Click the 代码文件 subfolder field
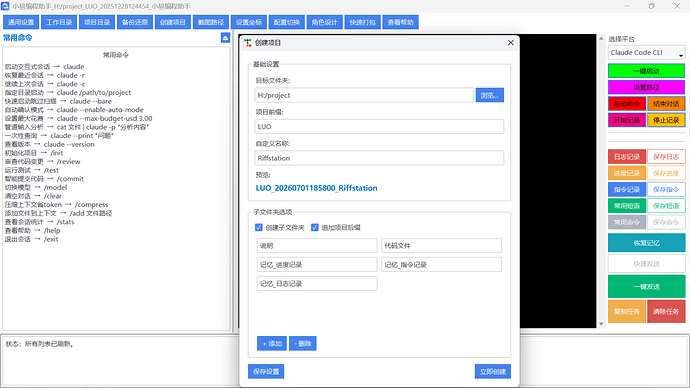The height and width of the screenshot is (388, 690). (x=441, y=245)
